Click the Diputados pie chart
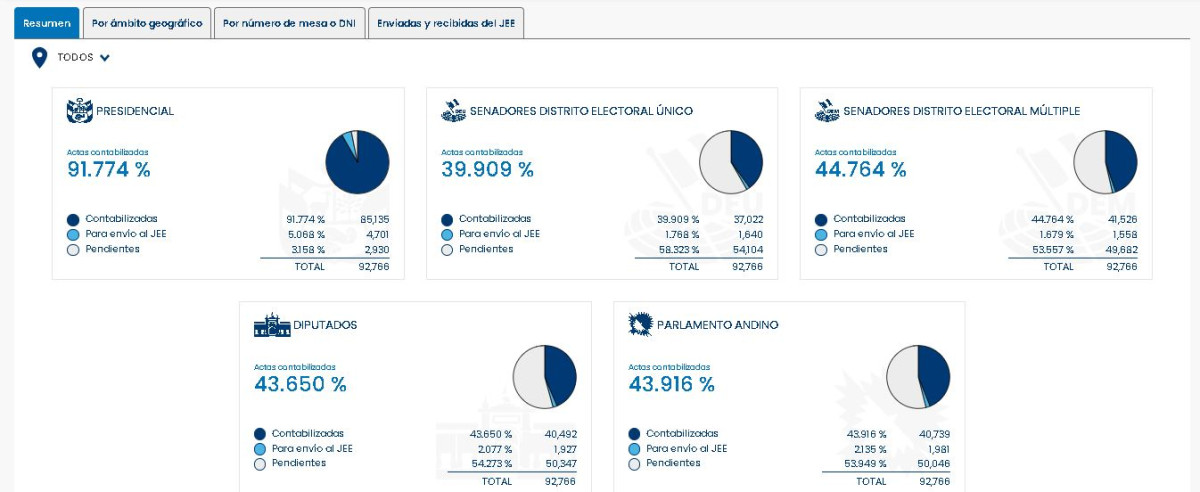This screenshot has height=492, width=1200. pyautogui.click(x=545, y=377)
